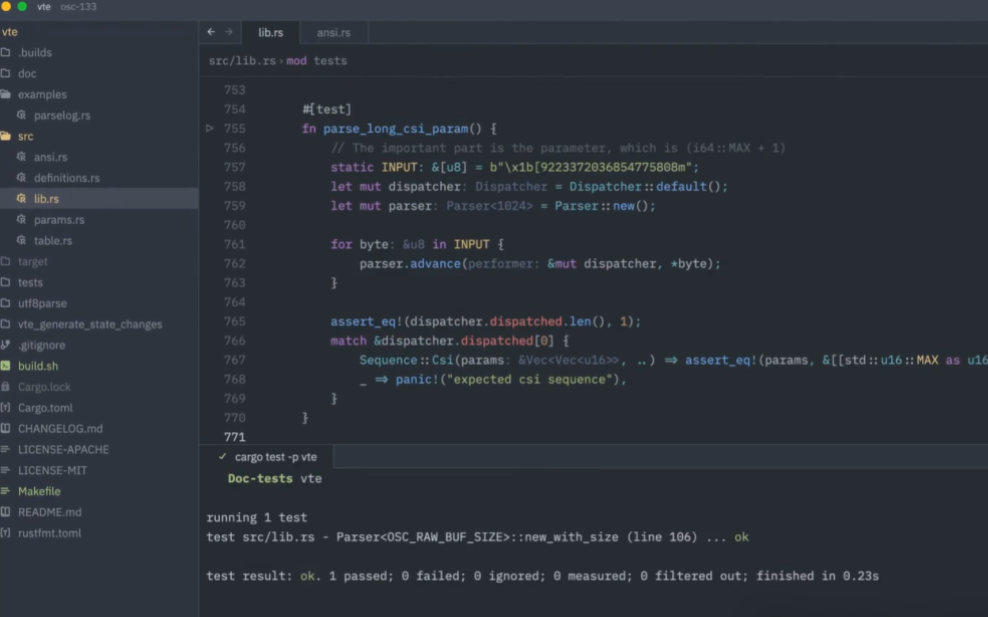Image resolution: width=988 pixels, height=617 pixels.
Task: Click the TOML icon beside Cargo.toml
Action: click(x=6, y=407)
